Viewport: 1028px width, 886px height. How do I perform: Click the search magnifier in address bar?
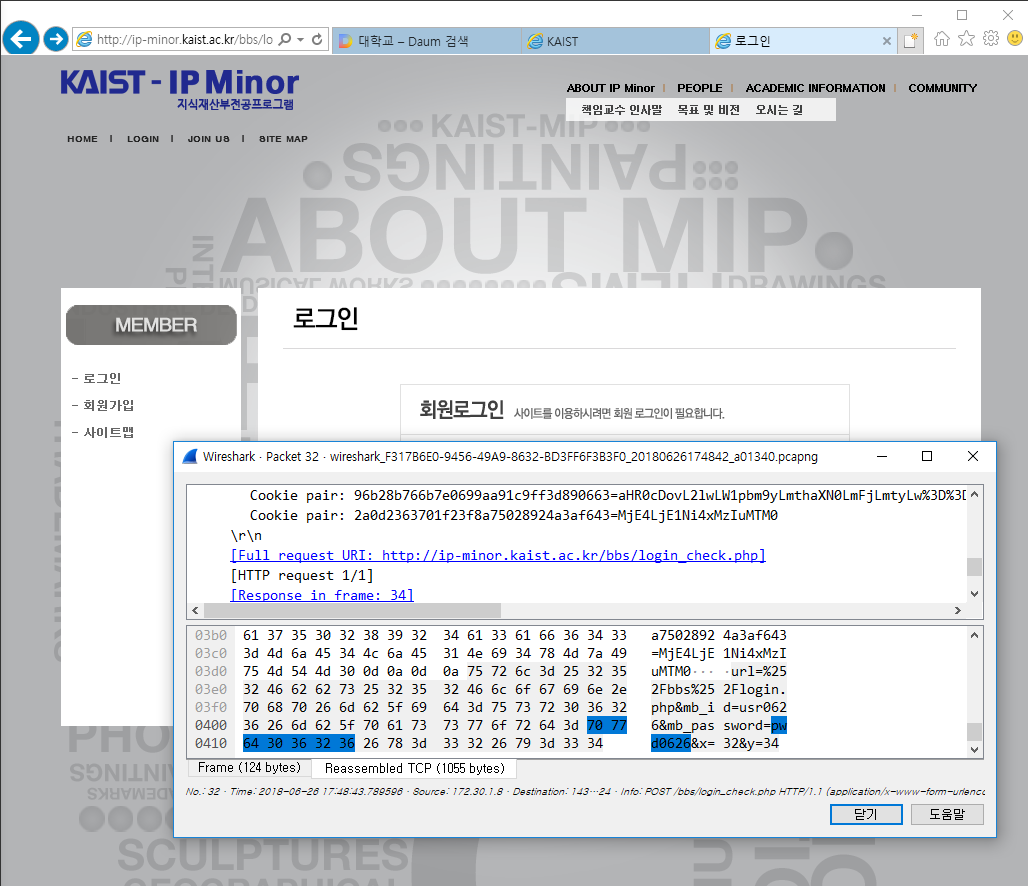tap(285, 39)
